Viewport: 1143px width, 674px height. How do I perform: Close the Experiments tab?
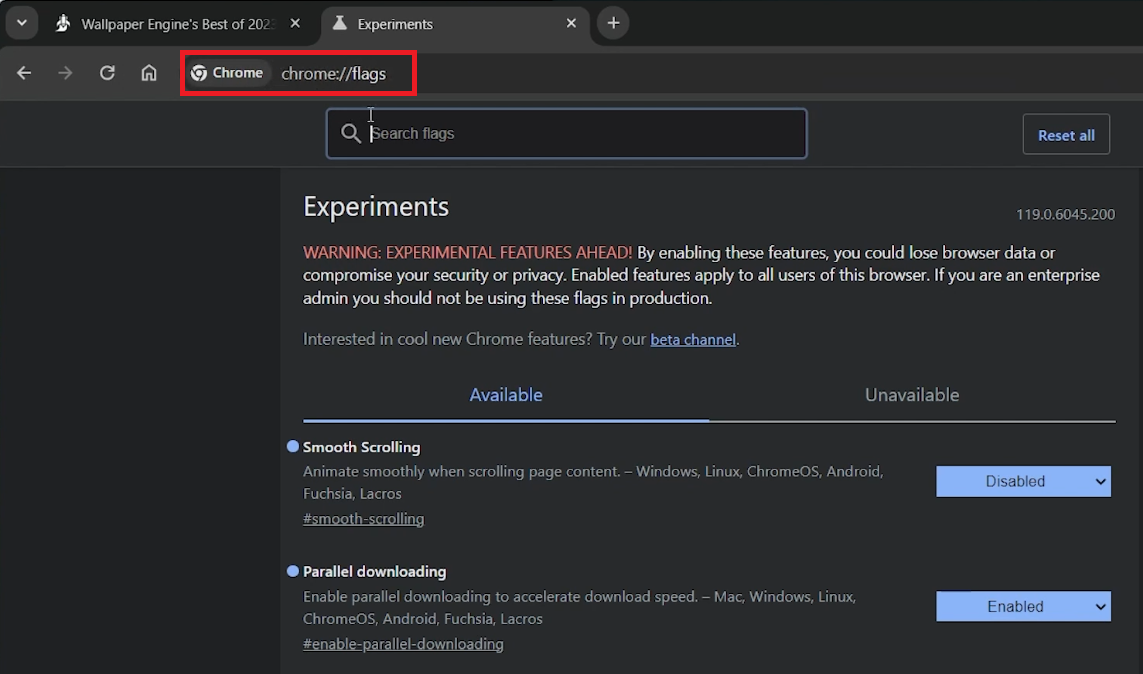pyautogui.click(x=572, y=23)
